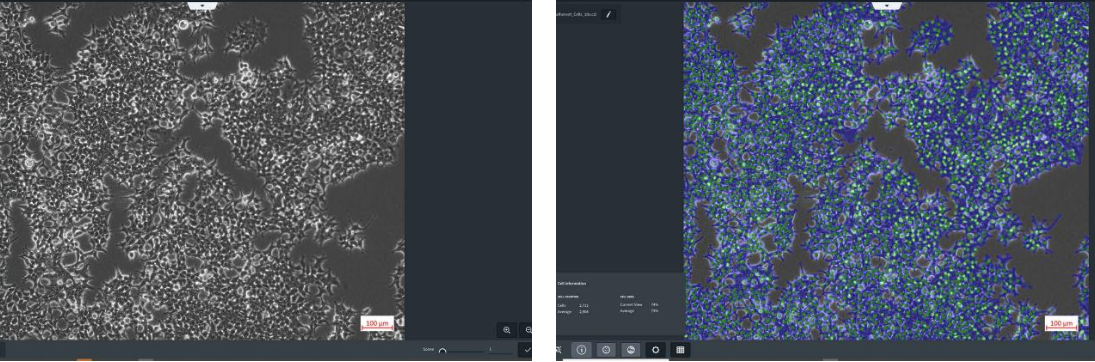The width and height of the screenshot is (1095, 362).
Task: Zoom in using the magnifier plus icon
Action: (507, 330)
